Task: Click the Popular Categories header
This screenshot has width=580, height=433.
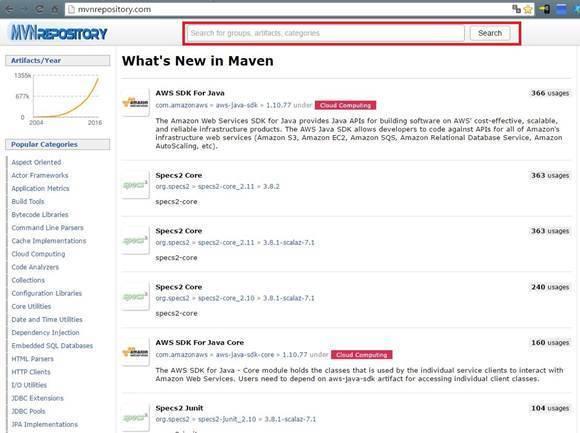Action: [58, 145]
